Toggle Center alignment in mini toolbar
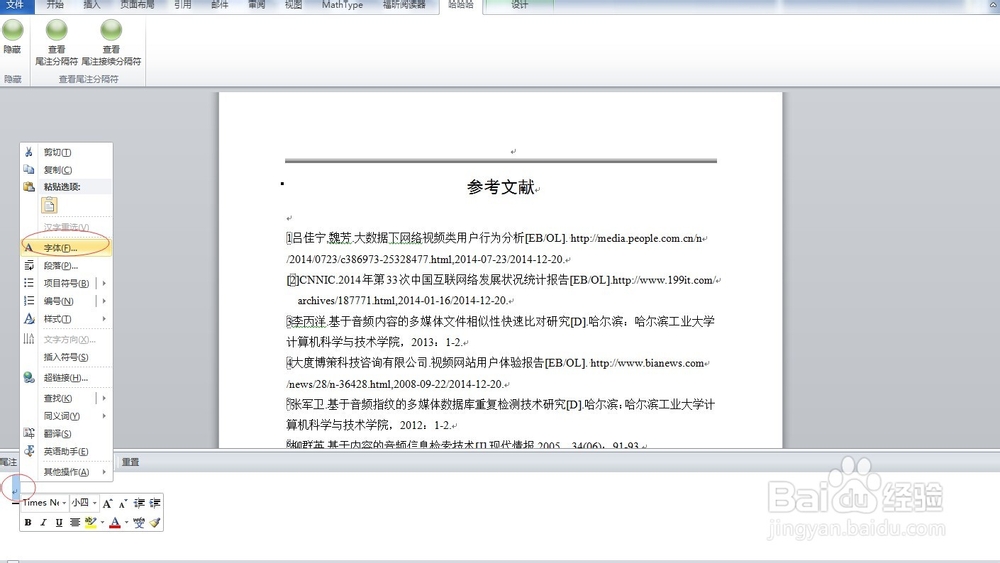1000x563 pixels. (75, 522)
